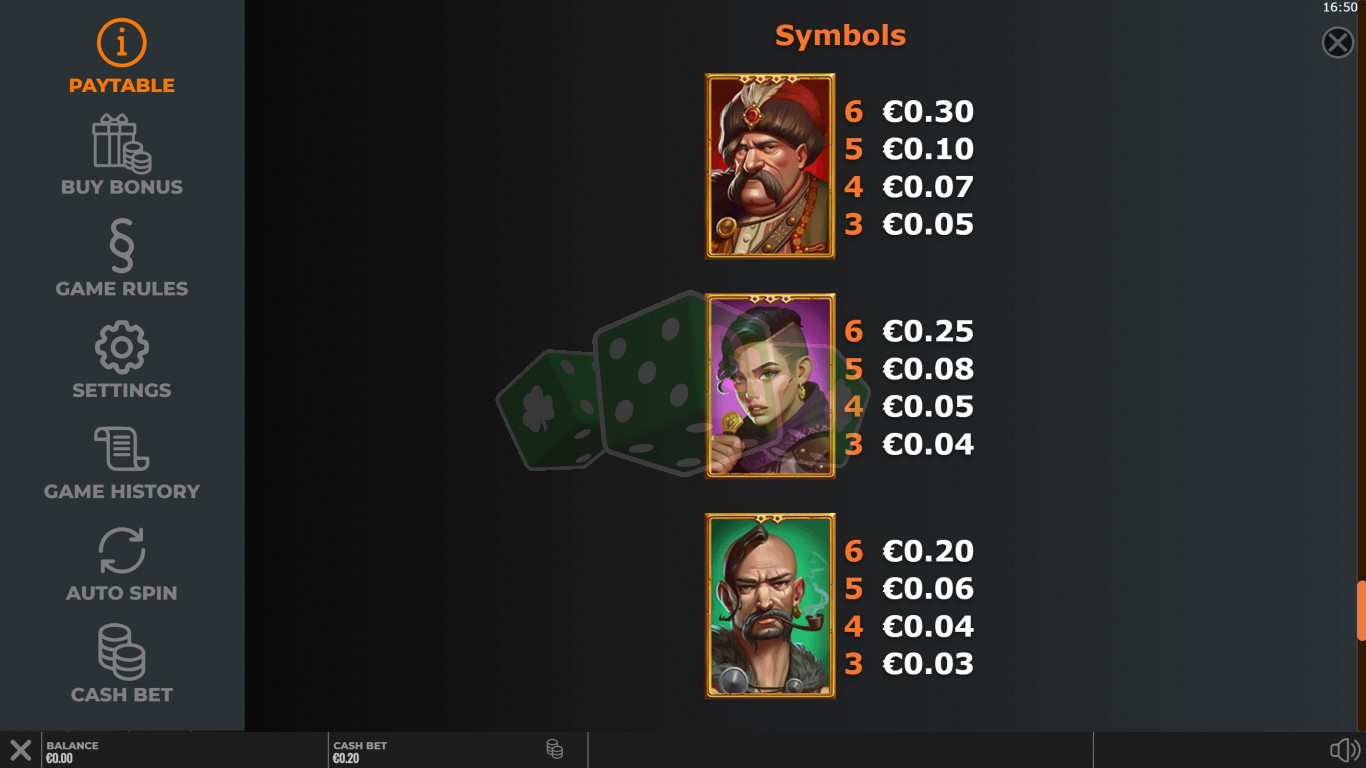This screenshot has height=768, width=1366.
Task: Toggle sound with the speaker icon
Action: (x=1345, y=750)
